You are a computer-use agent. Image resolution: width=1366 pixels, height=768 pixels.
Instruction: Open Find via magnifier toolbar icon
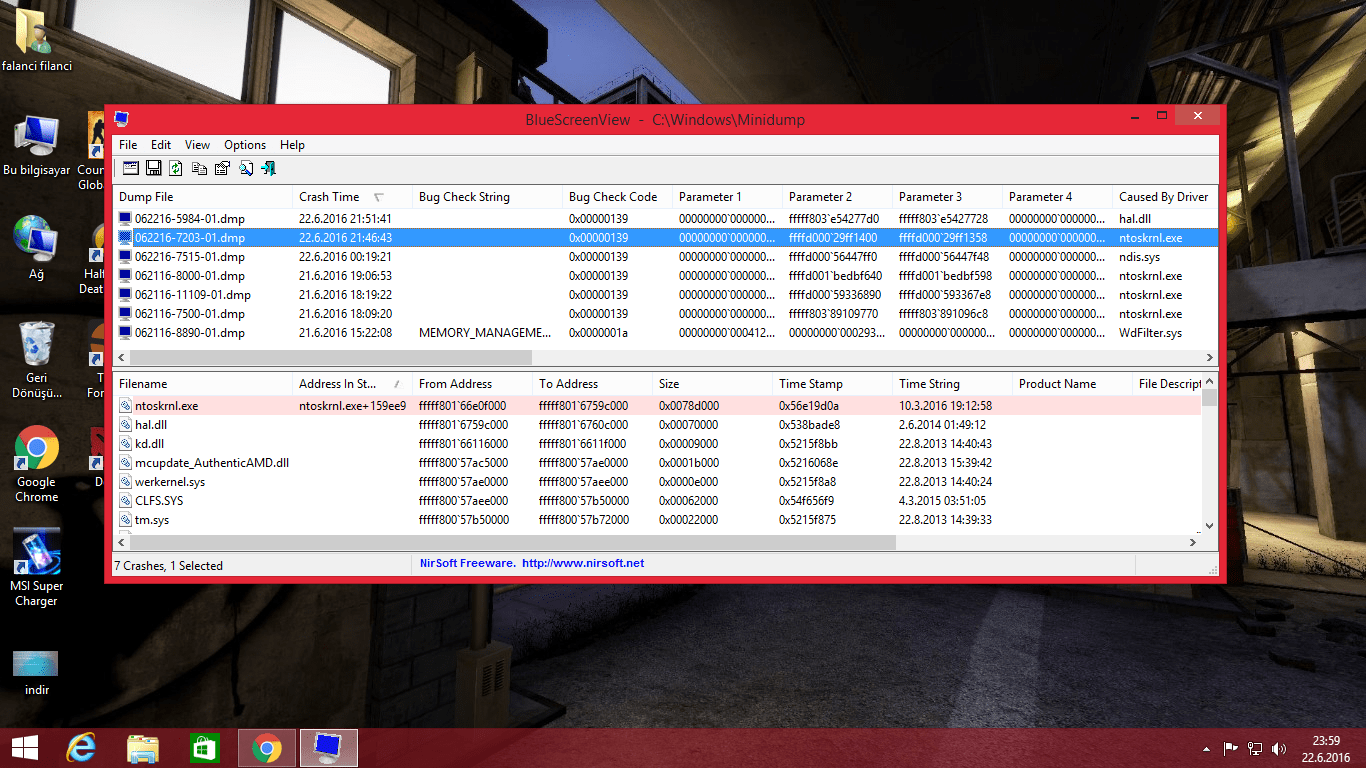pyautogui.click(x=245, y=168)
